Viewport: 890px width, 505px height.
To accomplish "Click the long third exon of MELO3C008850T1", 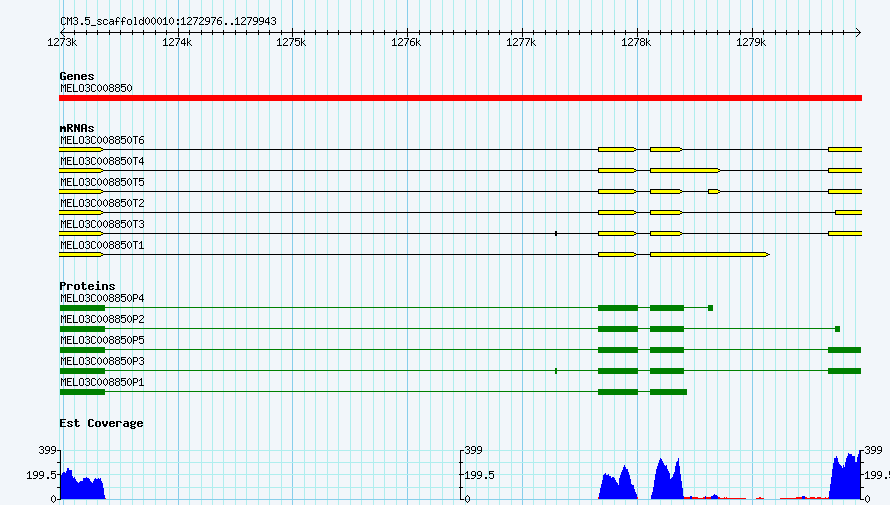I will click(710, 255).
